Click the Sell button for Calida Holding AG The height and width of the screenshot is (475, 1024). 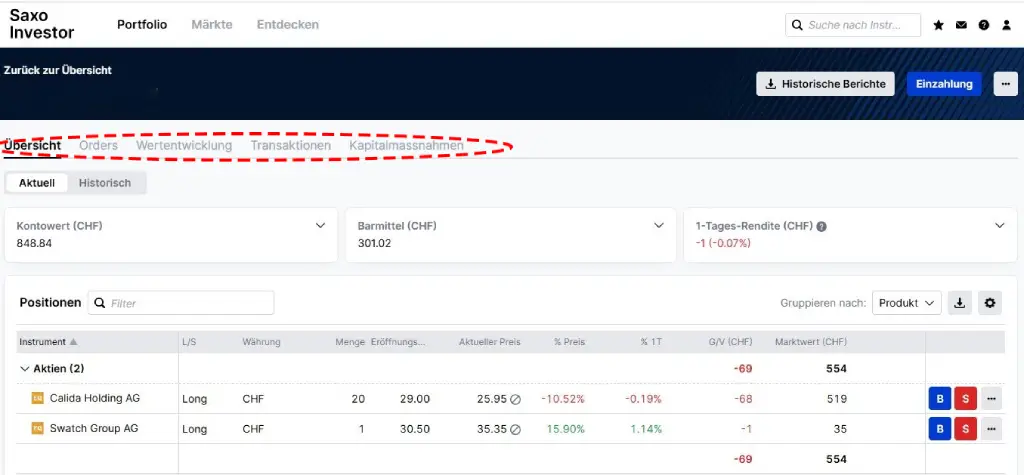pos(965,399)
